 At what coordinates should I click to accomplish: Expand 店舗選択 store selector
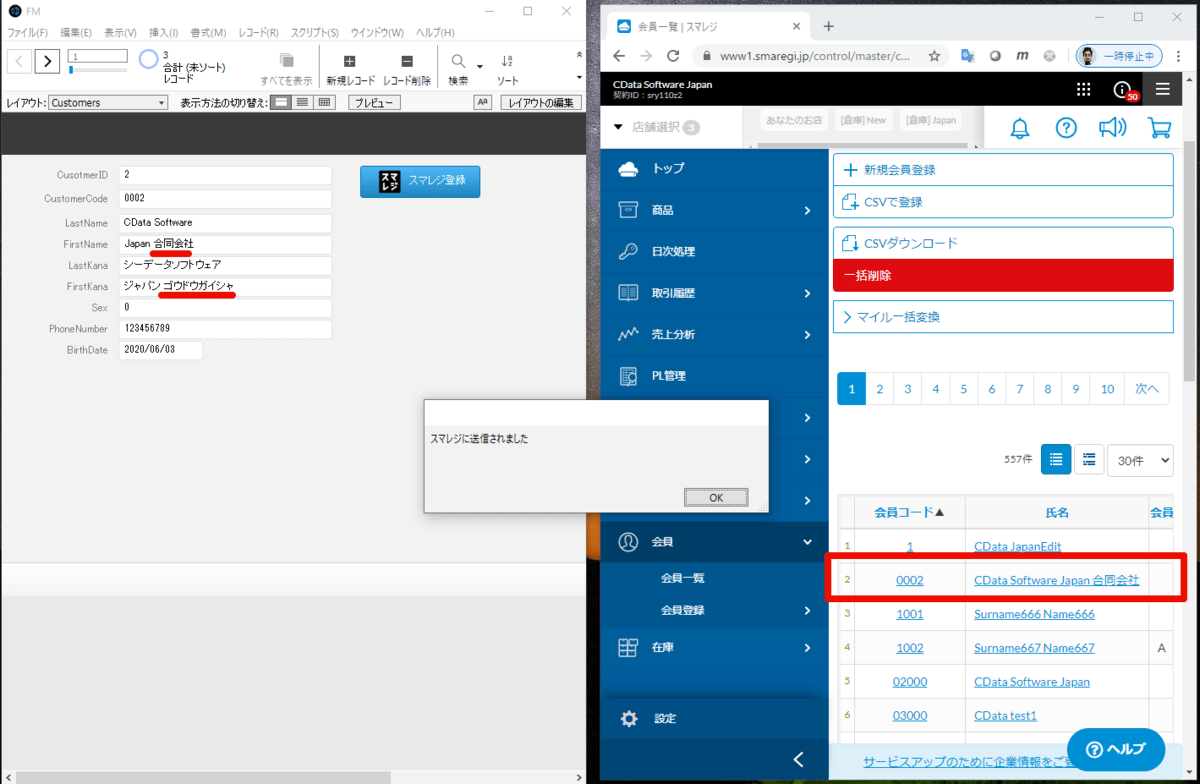tap(656, 127)
